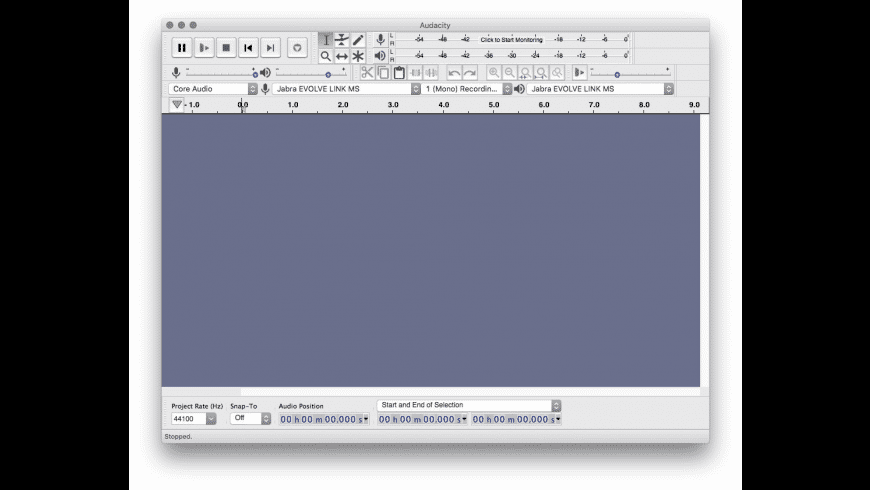Image resolution: width=870 pixels, height=490 pixels.
Task: Click the Pause transport button
Action: (181, 48)
